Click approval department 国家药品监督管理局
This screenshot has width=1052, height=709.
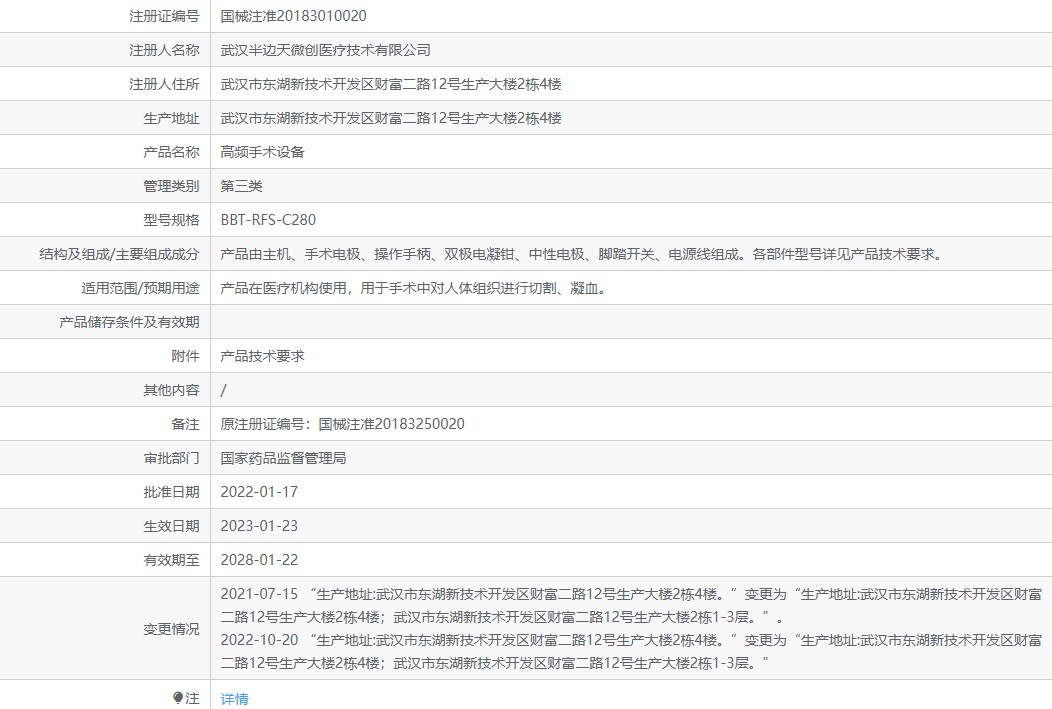(283, 458)
